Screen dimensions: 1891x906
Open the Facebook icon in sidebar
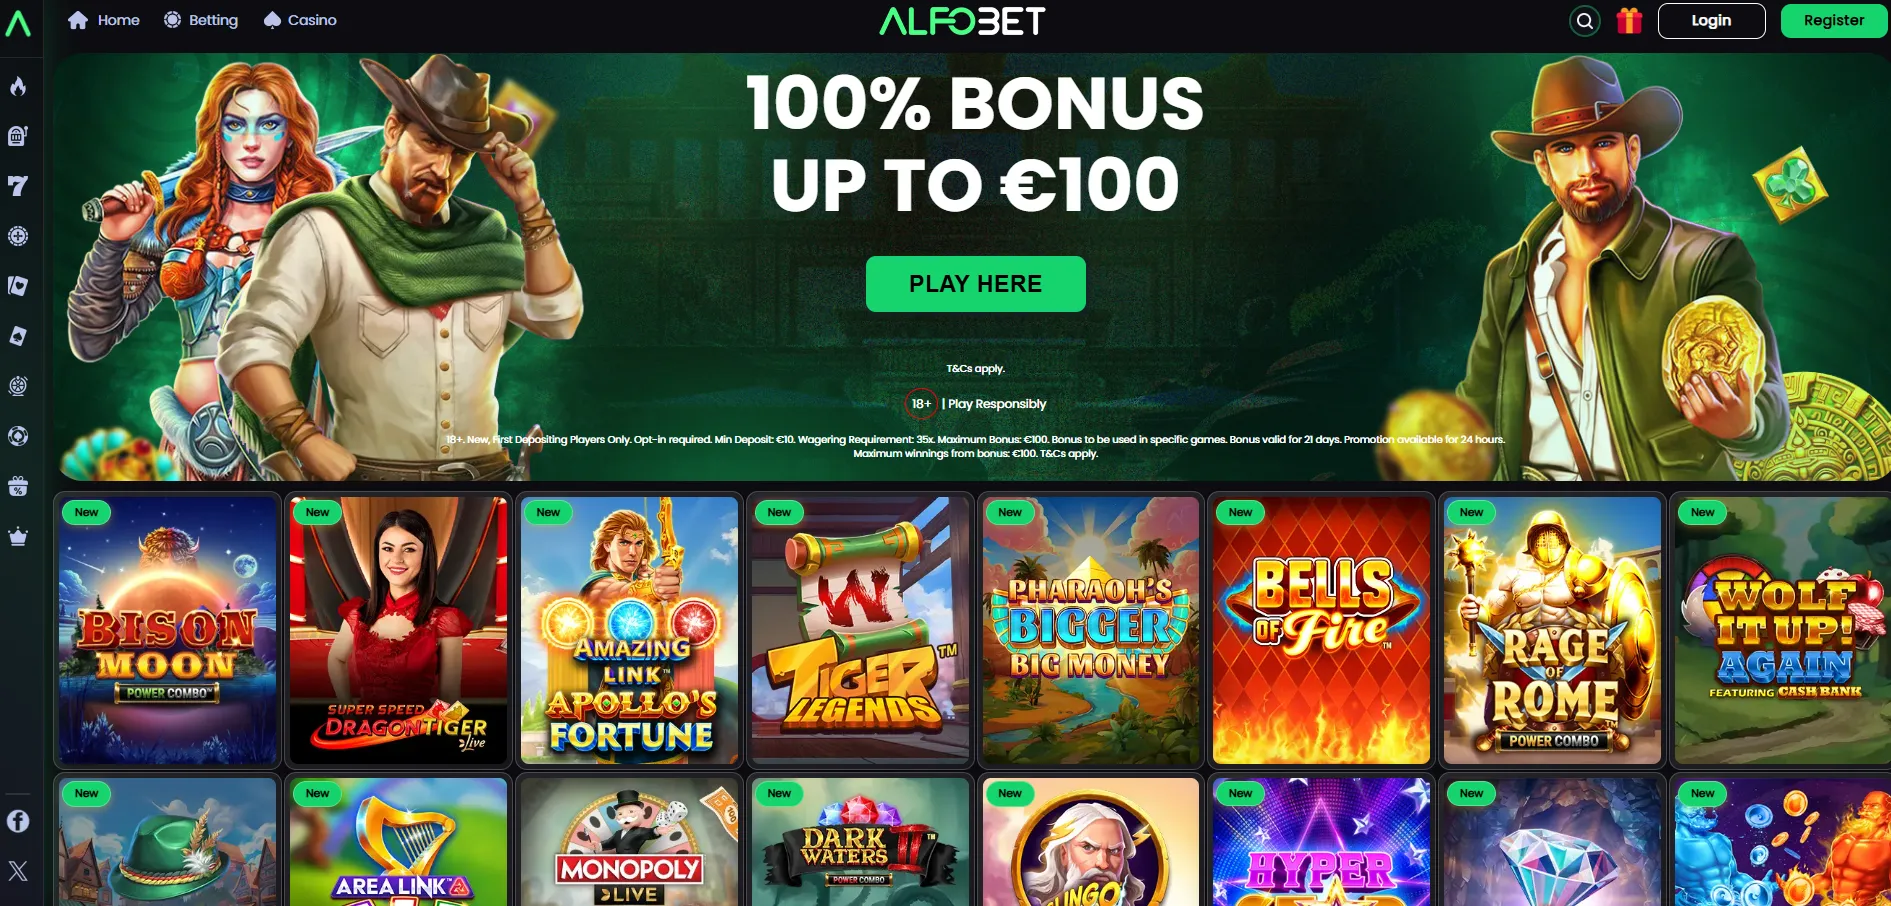[18, 821]
